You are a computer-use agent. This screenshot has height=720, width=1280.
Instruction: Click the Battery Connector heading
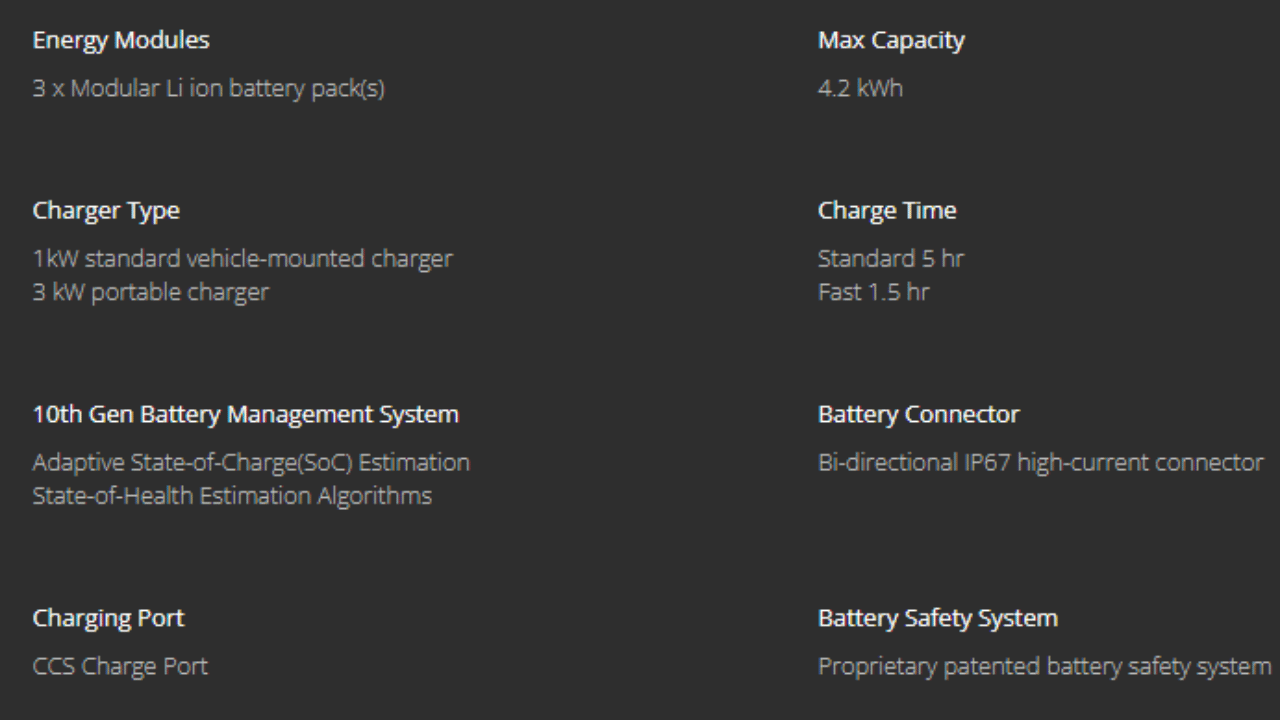[918, 414]
